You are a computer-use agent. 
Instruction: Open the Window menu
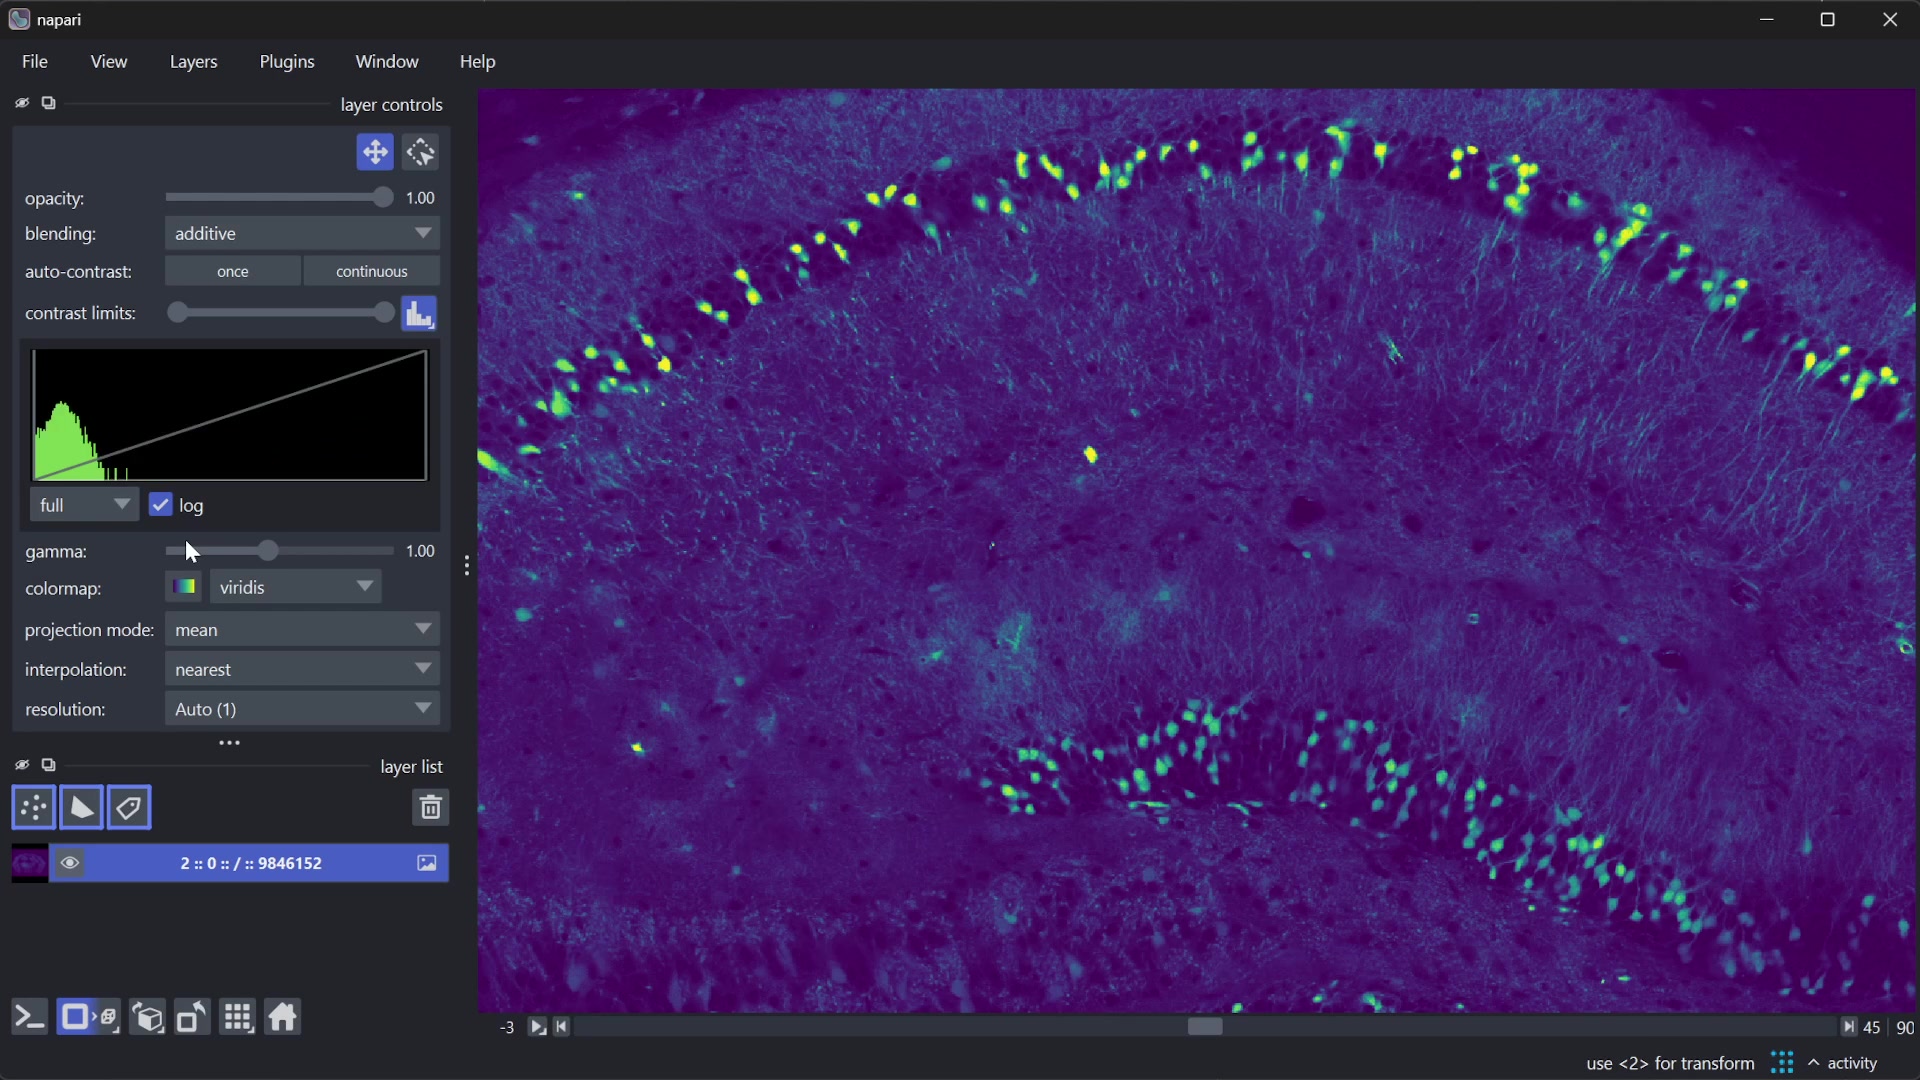[387, 62]
